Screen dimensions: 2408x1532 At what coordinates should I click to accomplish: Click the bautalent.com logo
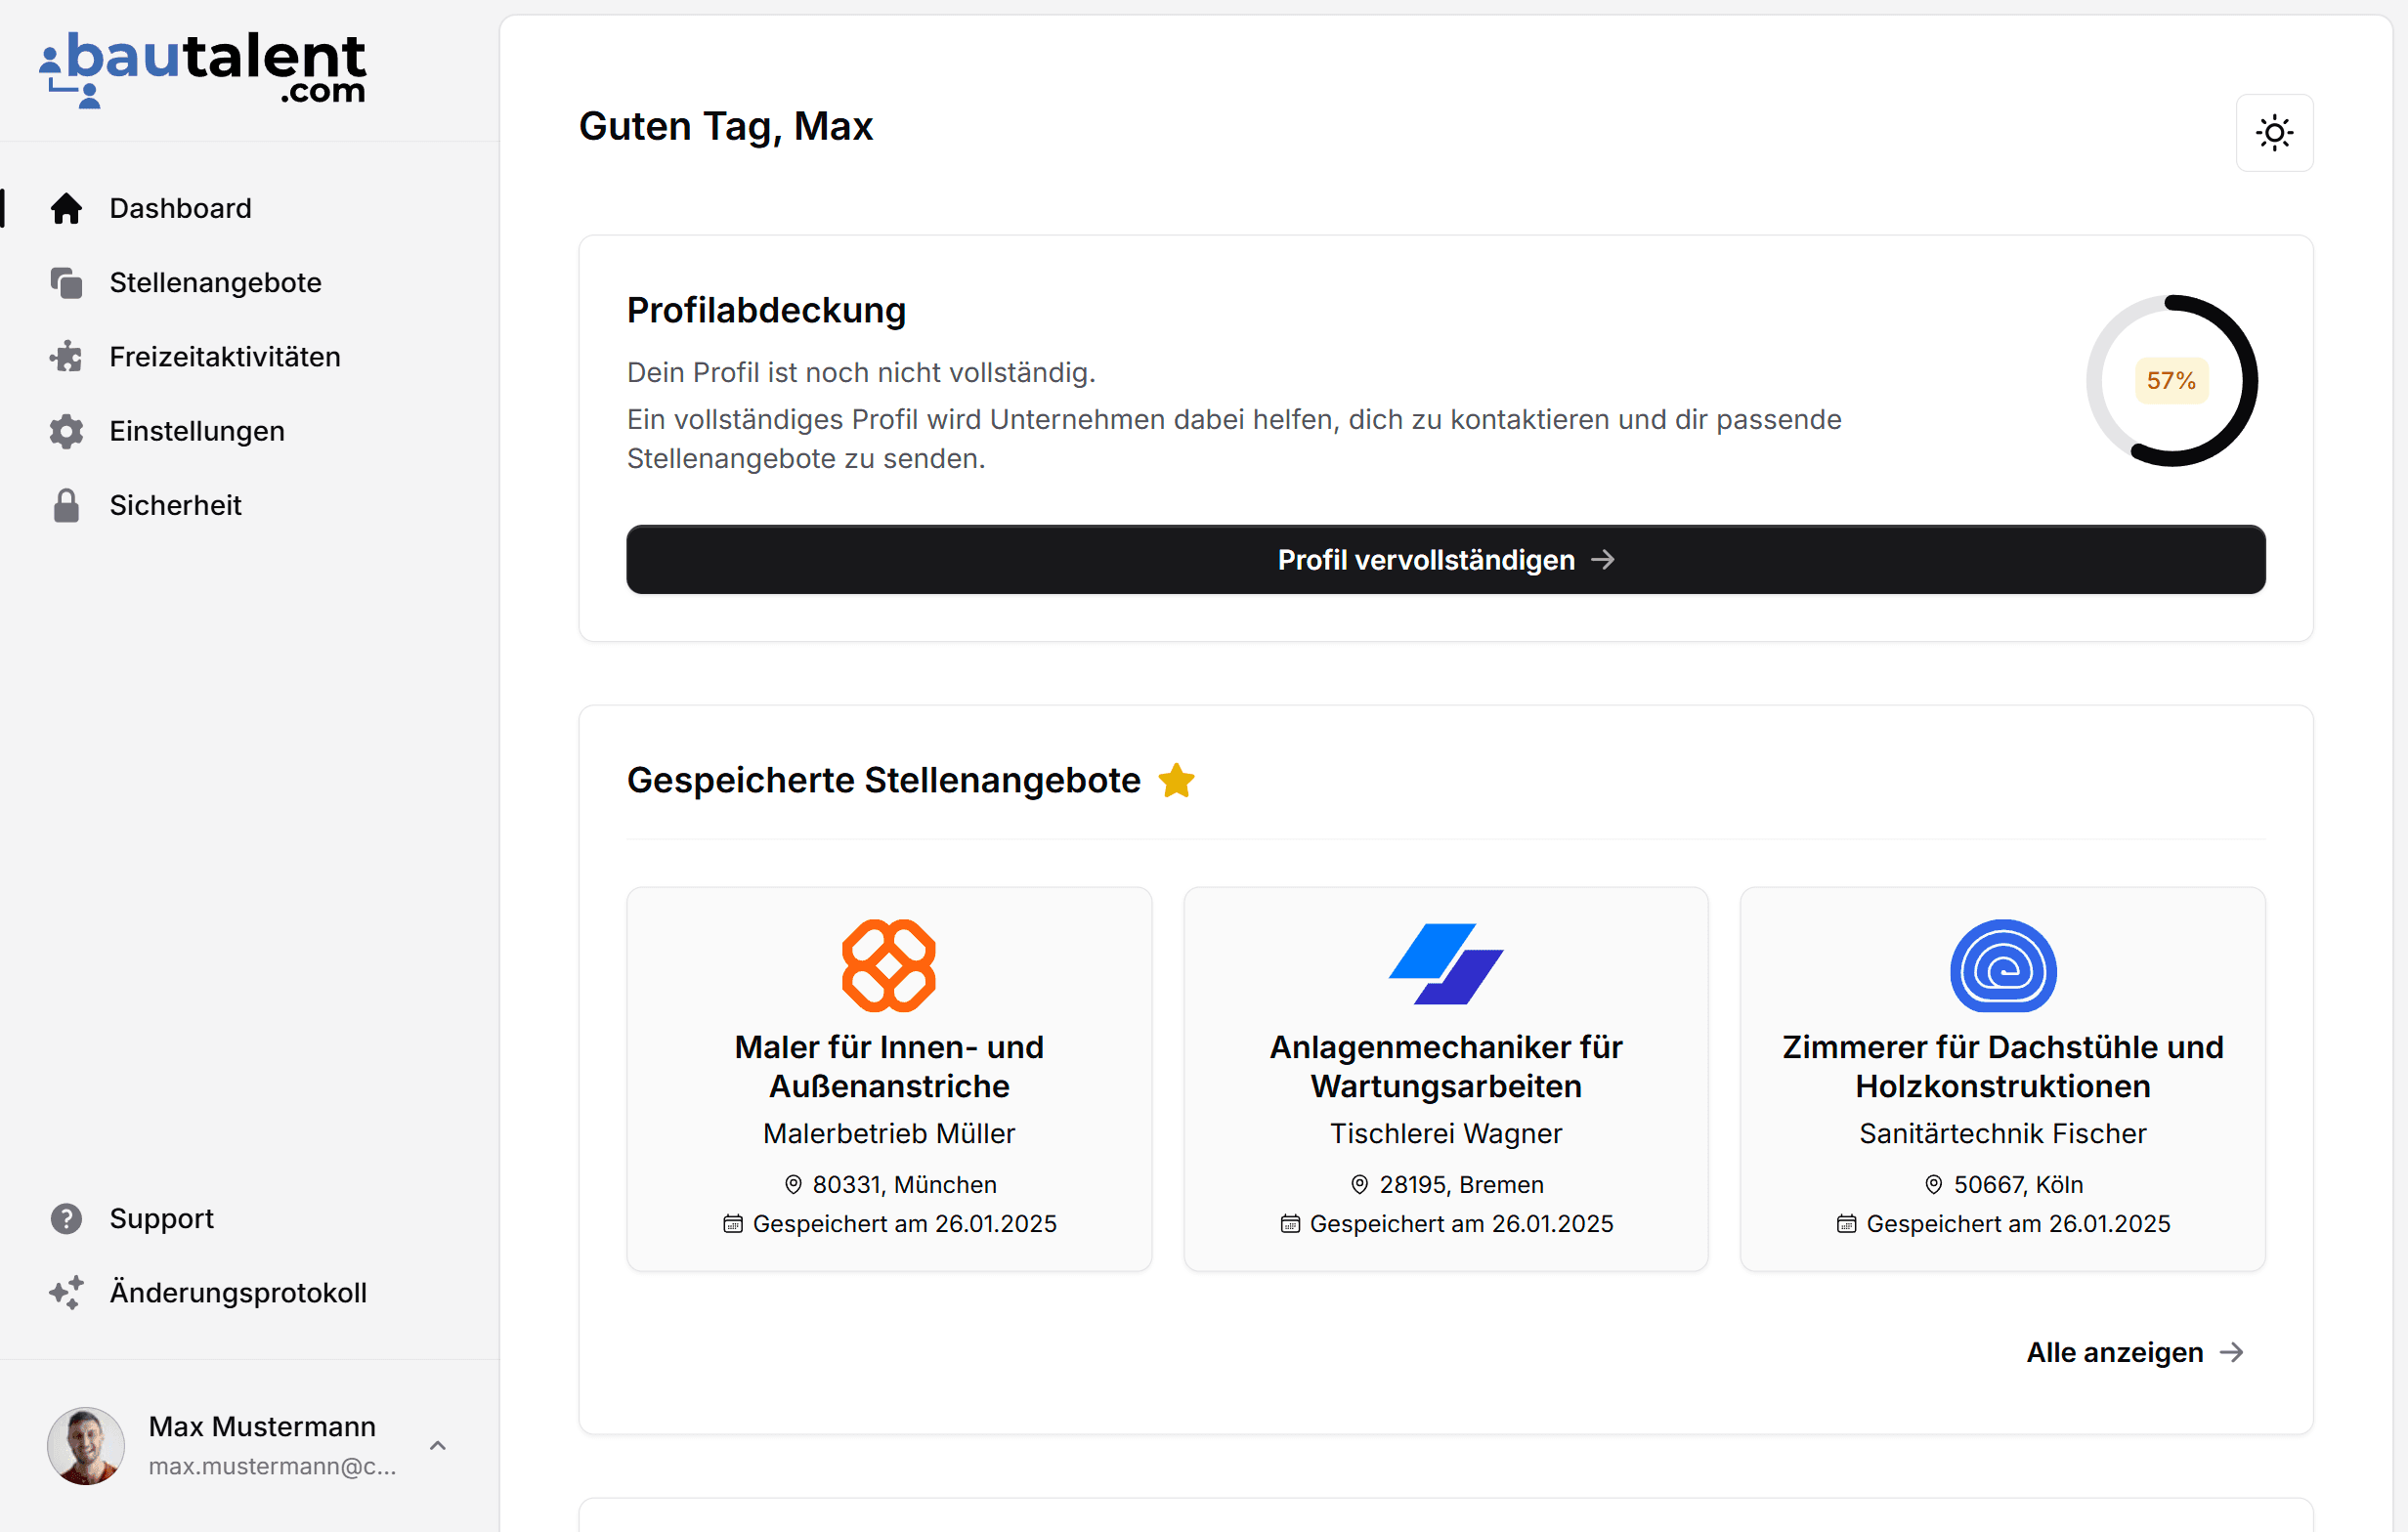pos(203,69)
